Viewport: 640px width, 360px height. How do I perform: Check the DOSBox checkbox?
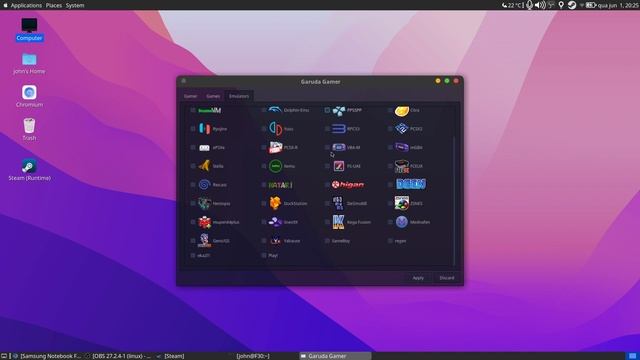390,184
